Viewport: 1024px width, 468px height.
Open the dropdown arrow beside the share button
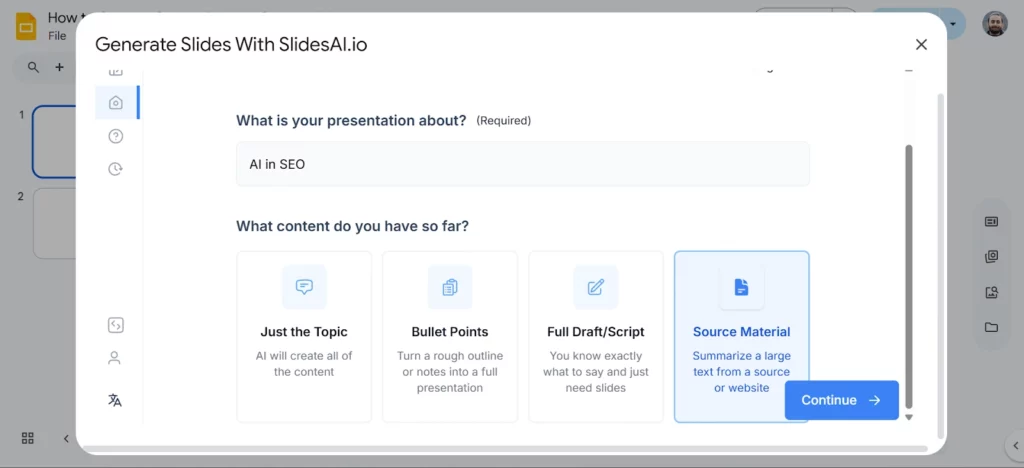click(953, 23)
